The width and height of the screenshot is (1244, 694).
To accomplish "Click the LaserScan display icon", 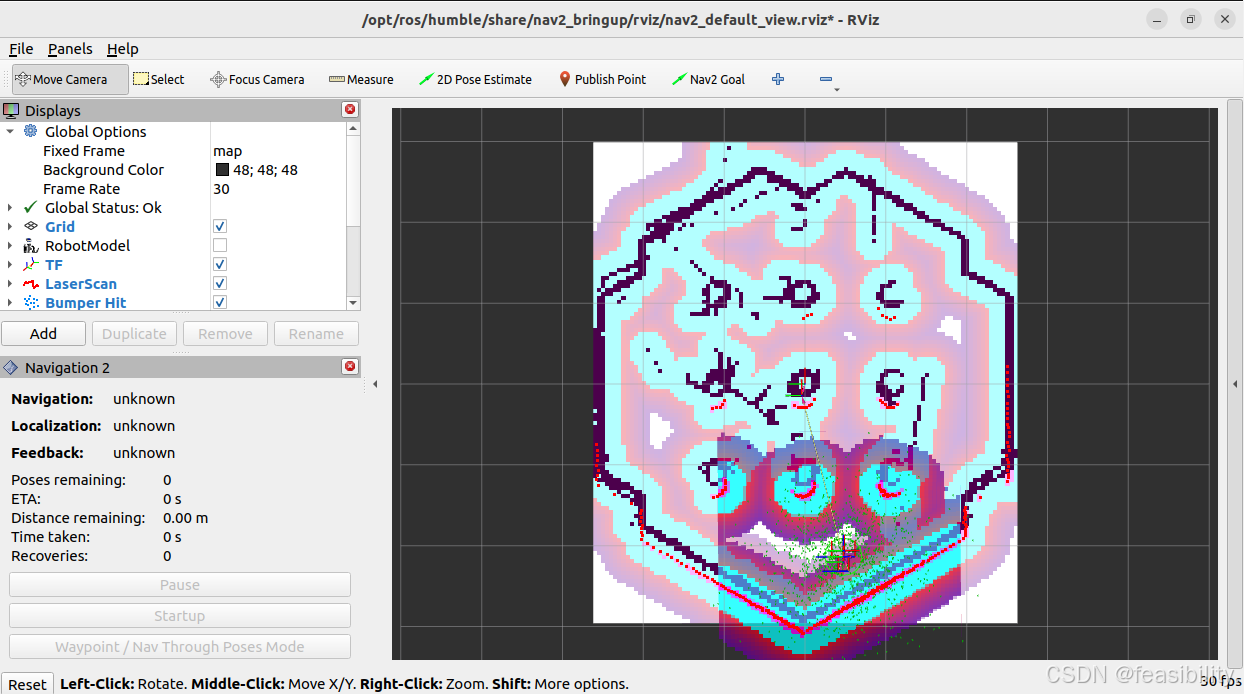I will [31, 283].
